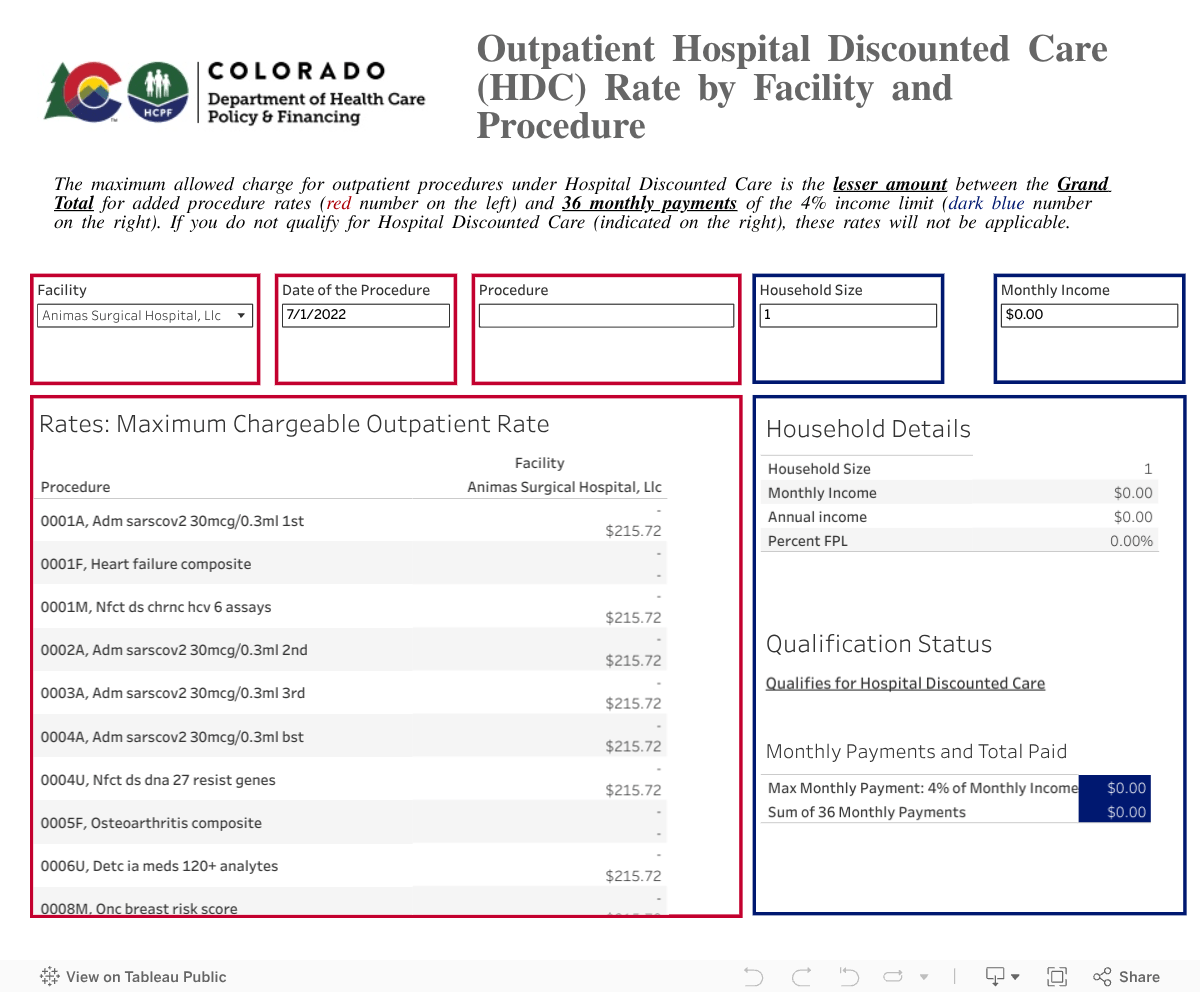
Task: Click the Sum of 36 Monthly Payments $0.00 cell
Action: 1115,812
